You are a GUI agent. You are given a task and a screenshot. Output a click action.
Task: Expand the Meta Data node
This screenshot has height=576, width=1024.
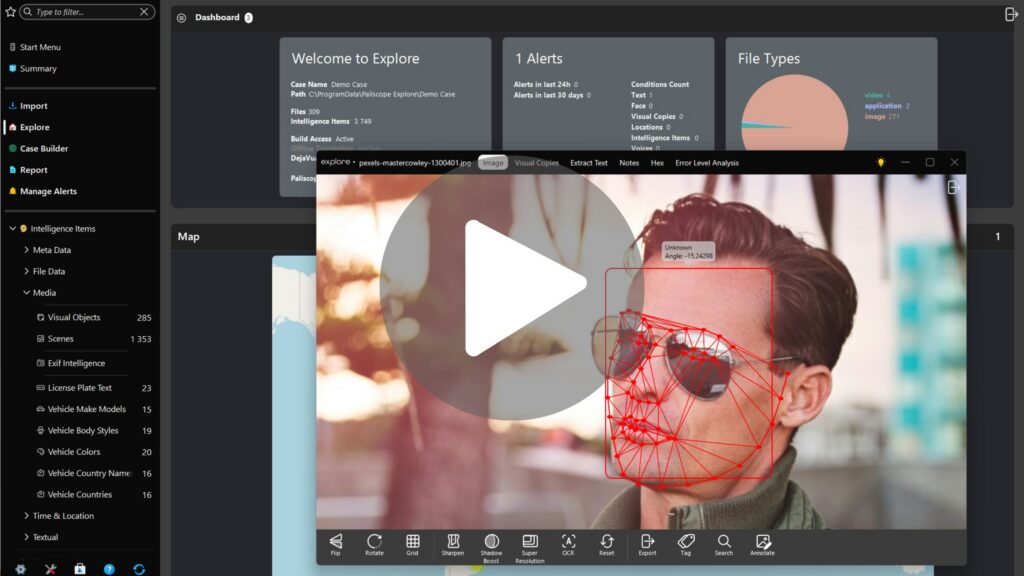26,250
